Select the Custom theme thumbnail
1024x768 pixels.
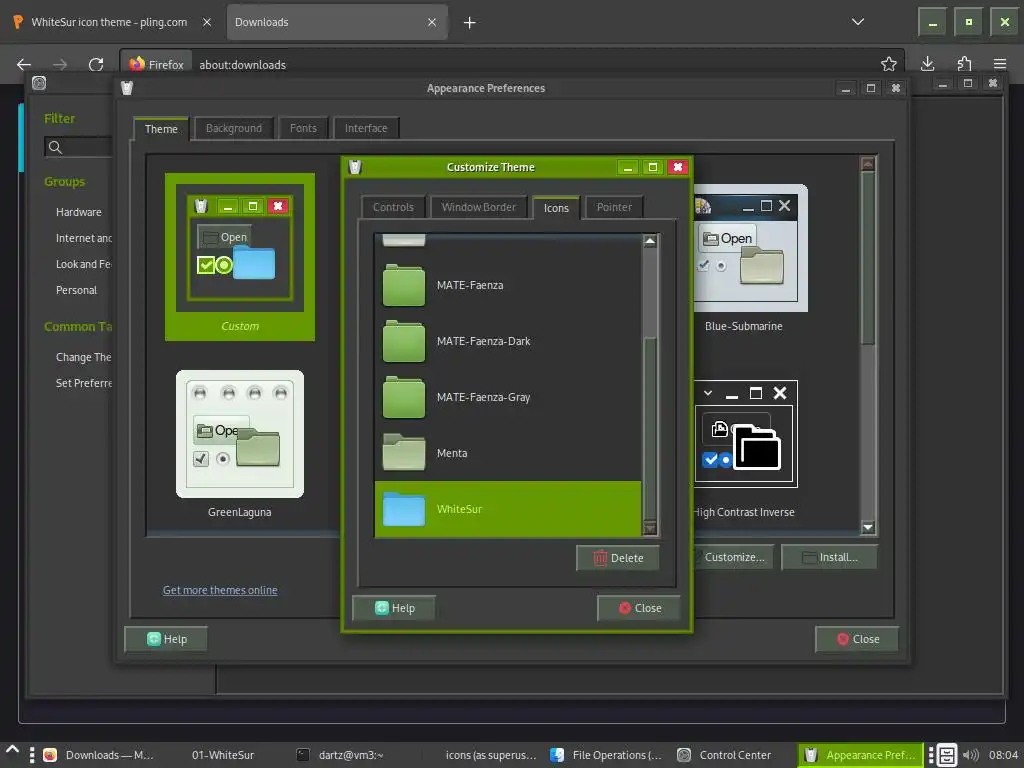click(240, 257)
